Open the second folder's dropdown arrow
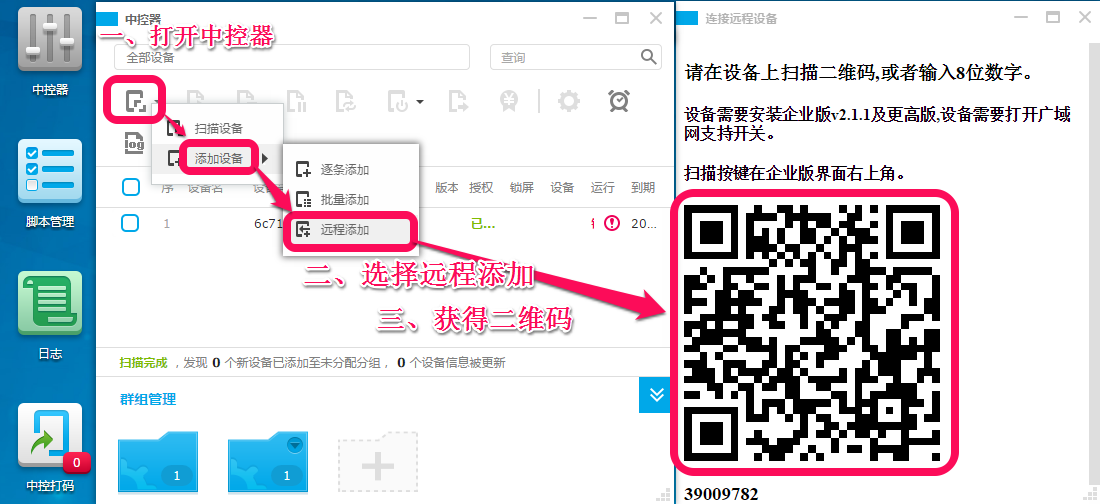This screenshot has height=504, width=1100. click(x=295, y=444)
